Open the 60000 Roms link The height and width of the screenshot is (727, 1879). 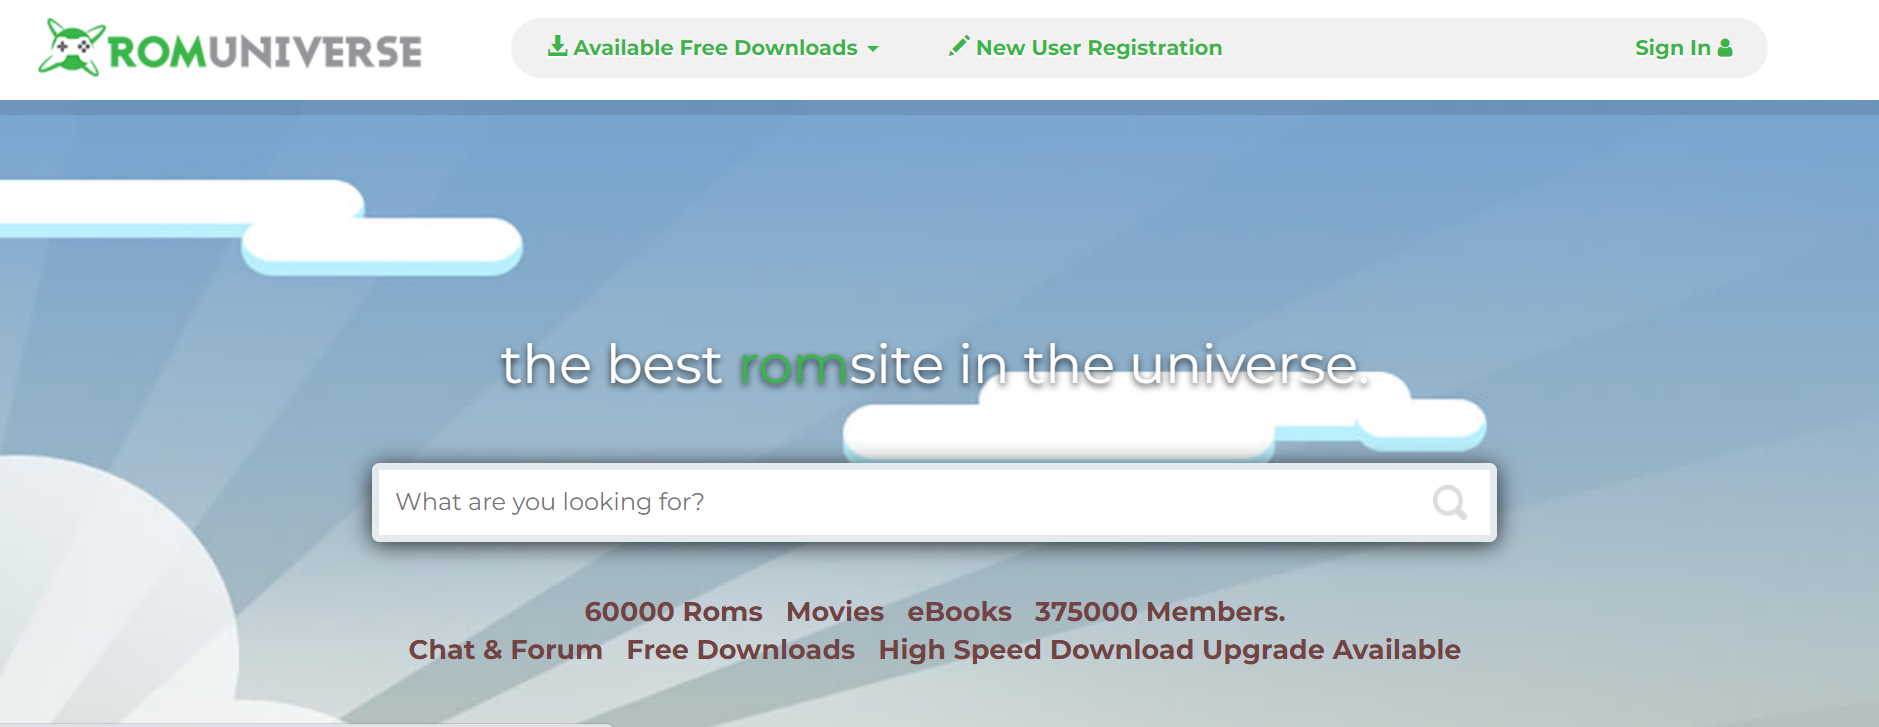pyautogui.click(x=673, y=611)
